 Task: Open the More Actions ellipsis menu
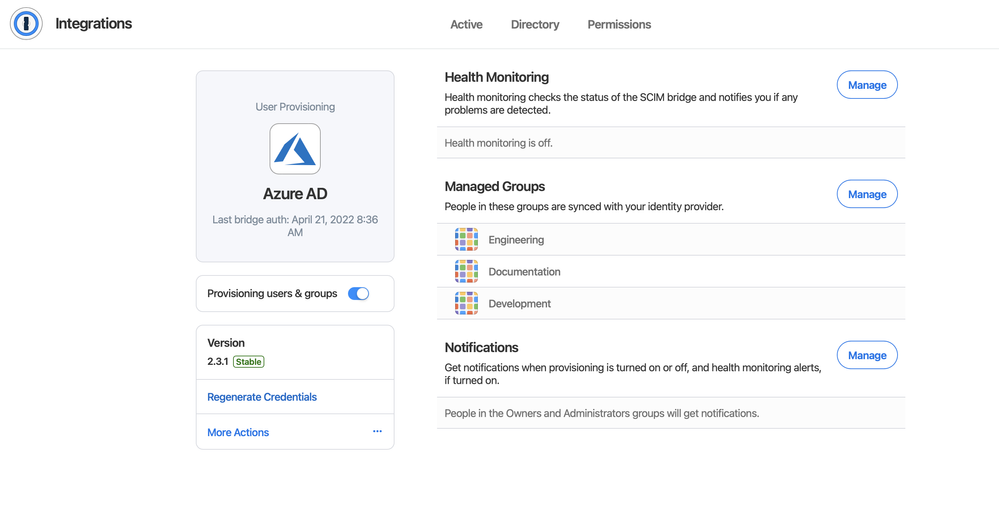377,432
